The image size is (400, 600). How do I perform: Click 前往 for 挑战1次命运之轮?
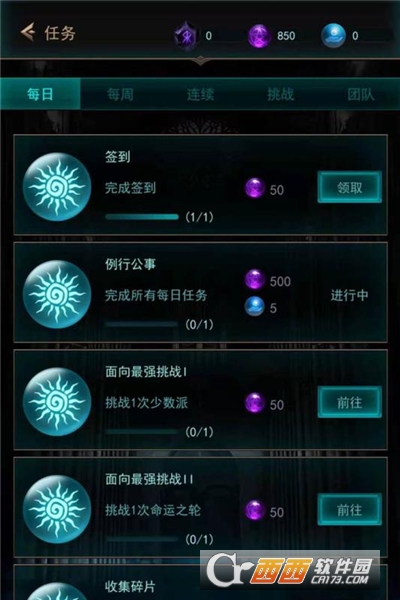click(x=349, y=510)
